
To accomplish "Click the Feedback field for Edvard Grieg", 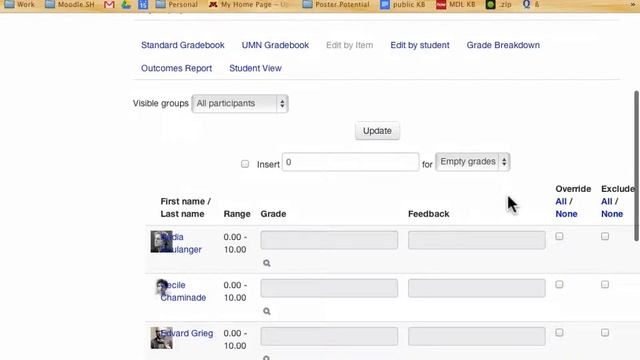I will pyautogui.click(x=477, y=336).
